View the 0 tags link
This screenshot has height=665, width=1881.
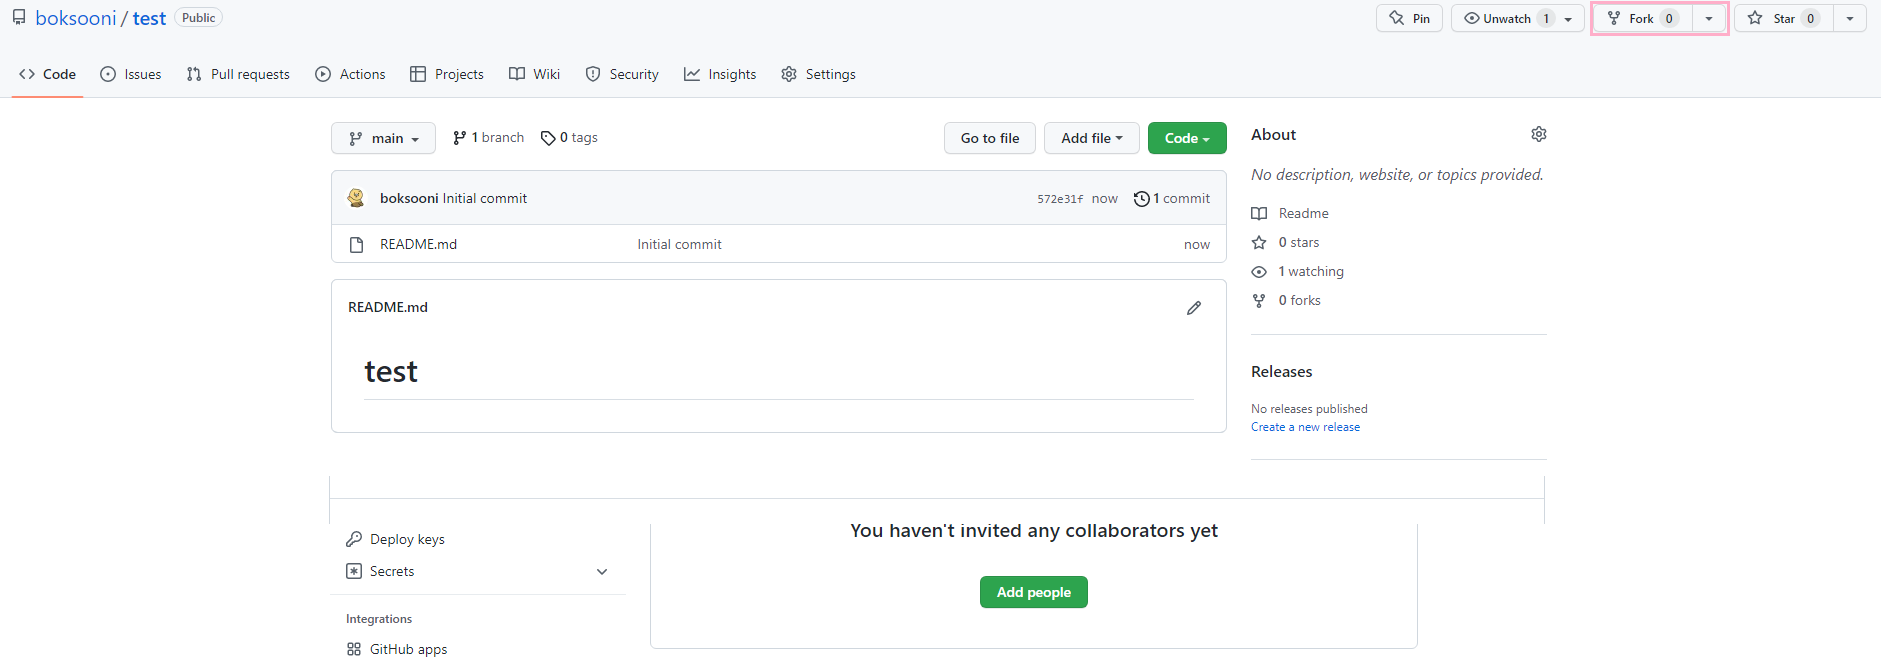pos(569,138)
